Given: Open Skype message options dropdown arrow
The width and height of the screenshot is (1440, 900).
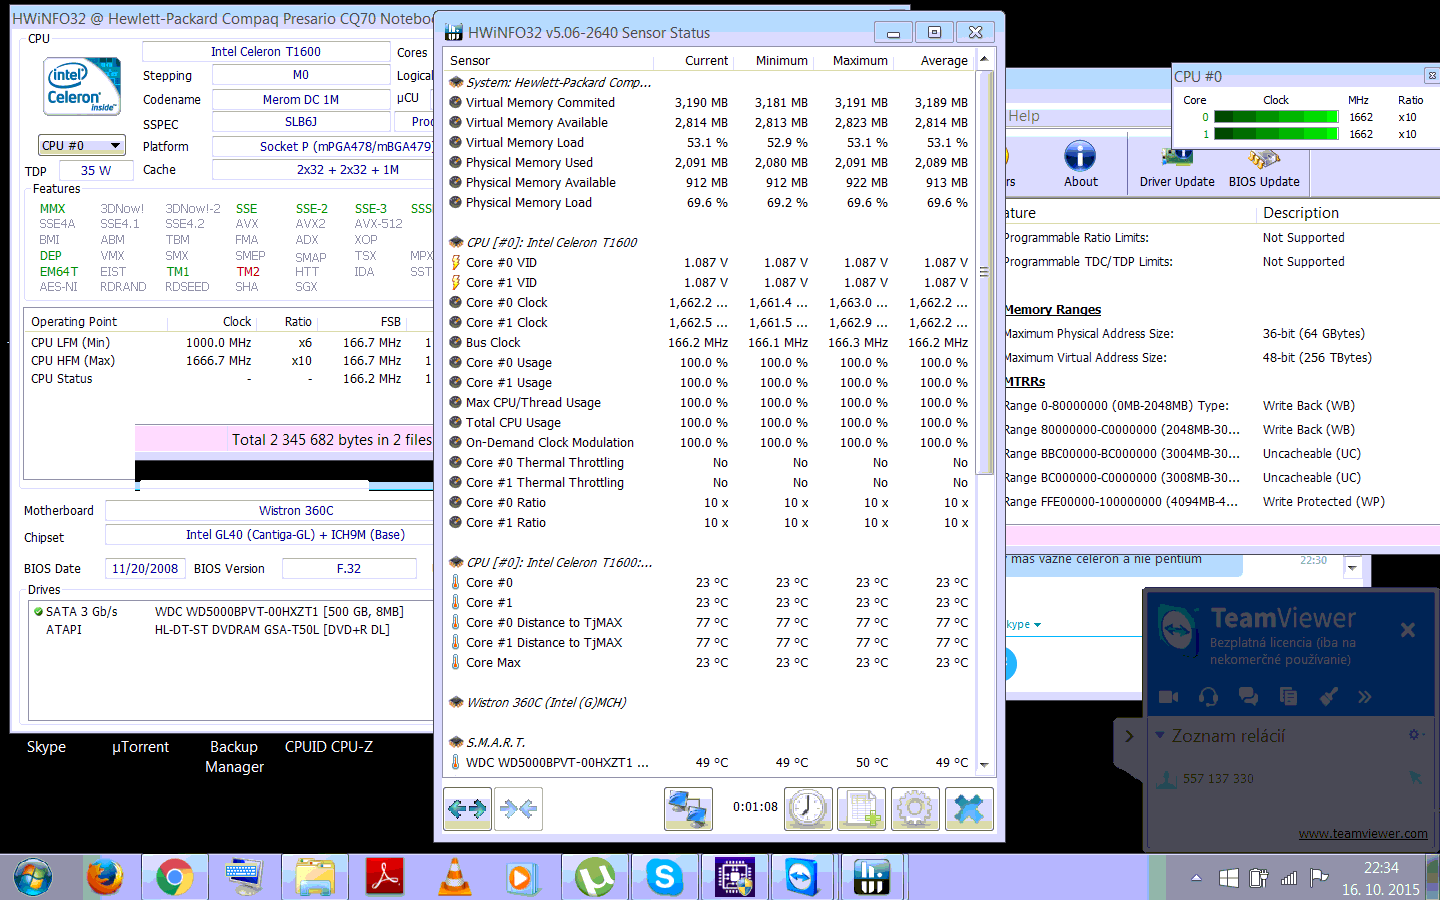Looking at the screenshot, I should pyautogui.click(x=1352, y=567).
